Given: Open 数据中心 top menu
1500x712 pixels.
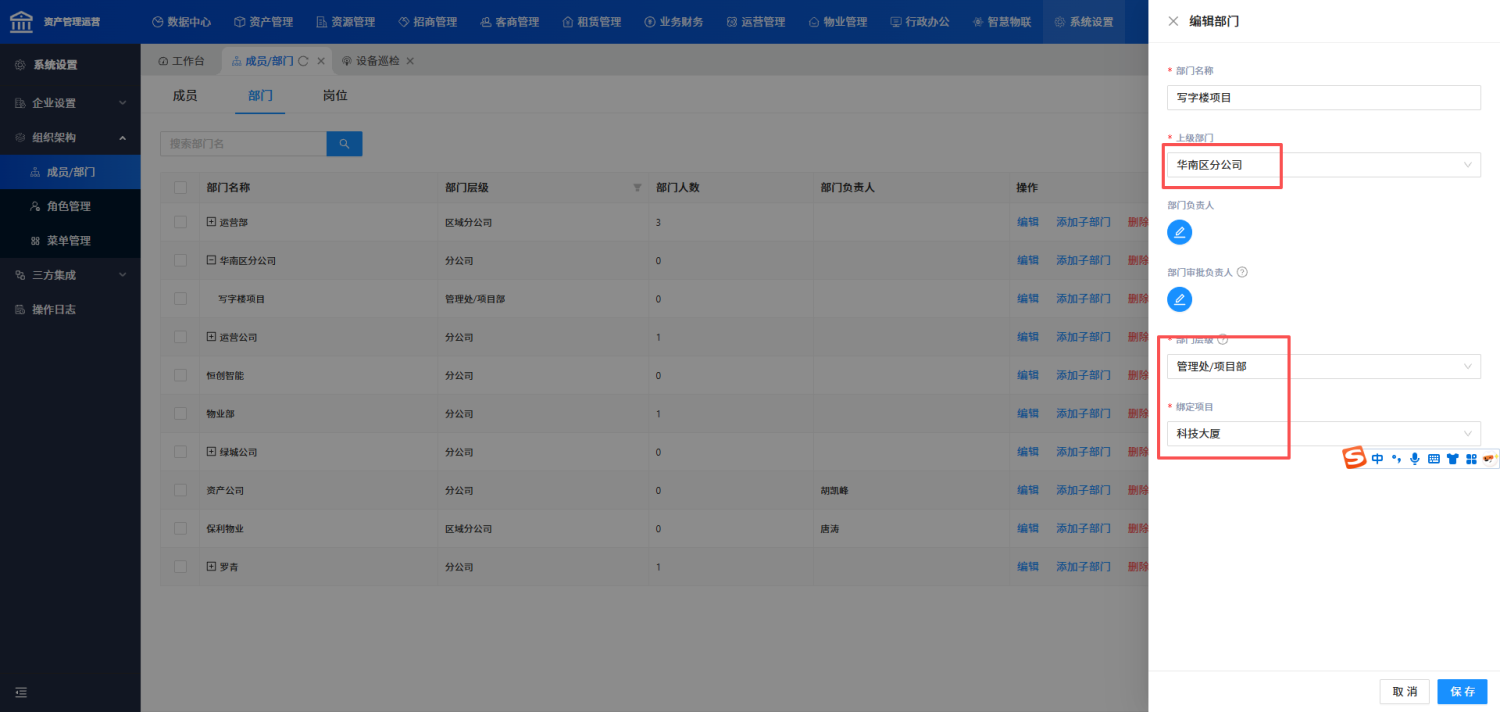Looking at the screenshot, I should pos(181,22).
